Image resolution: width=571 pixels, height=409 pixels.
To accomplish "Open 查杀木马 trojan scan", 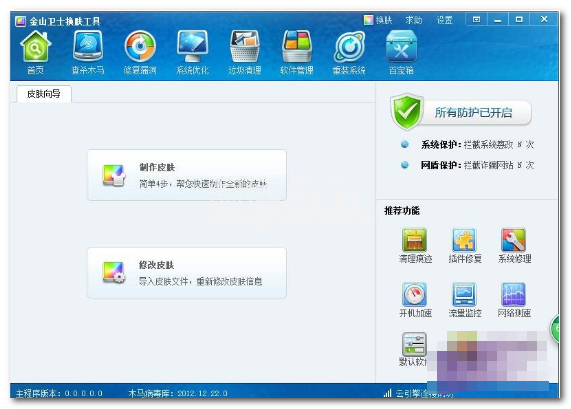I will (87, 53).
